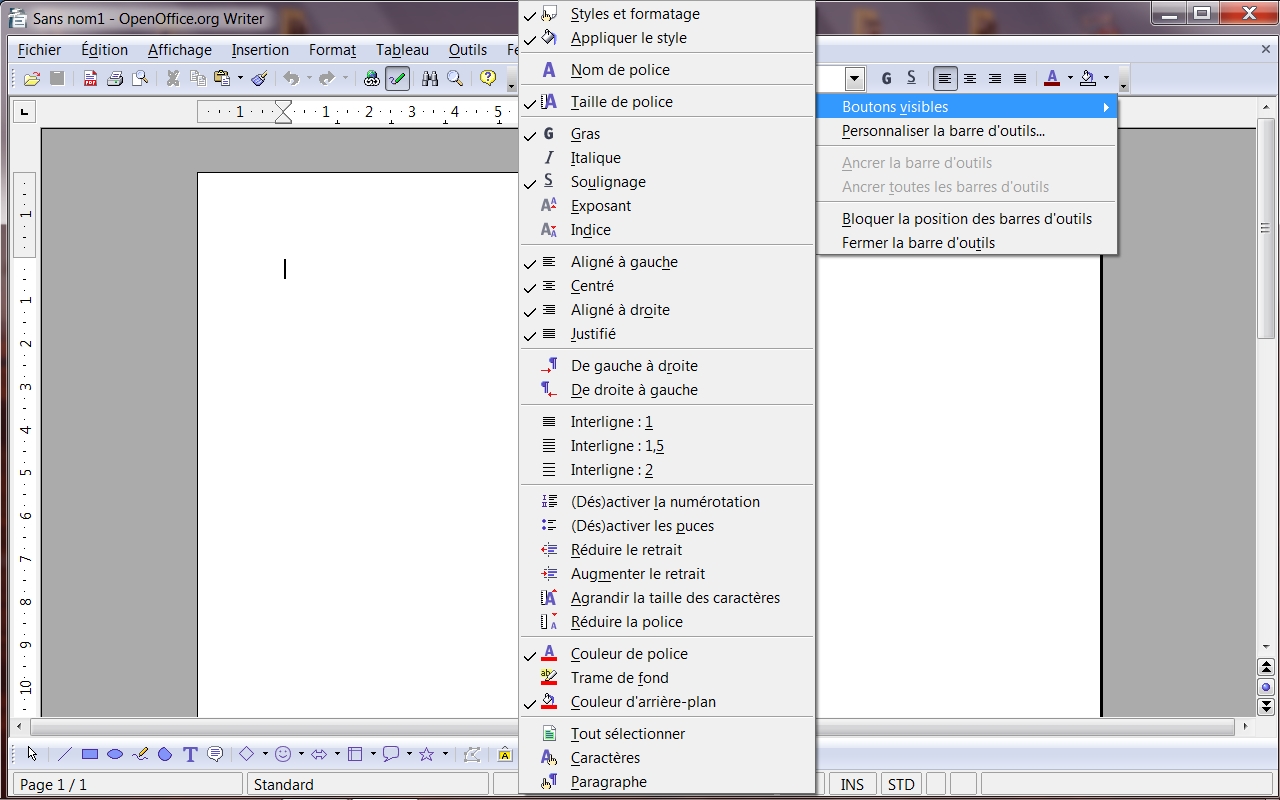Select 'Bloquer la position des barres d'outils'
The height and width of the screenshot is (800, 1280).
tap(966, 219)
